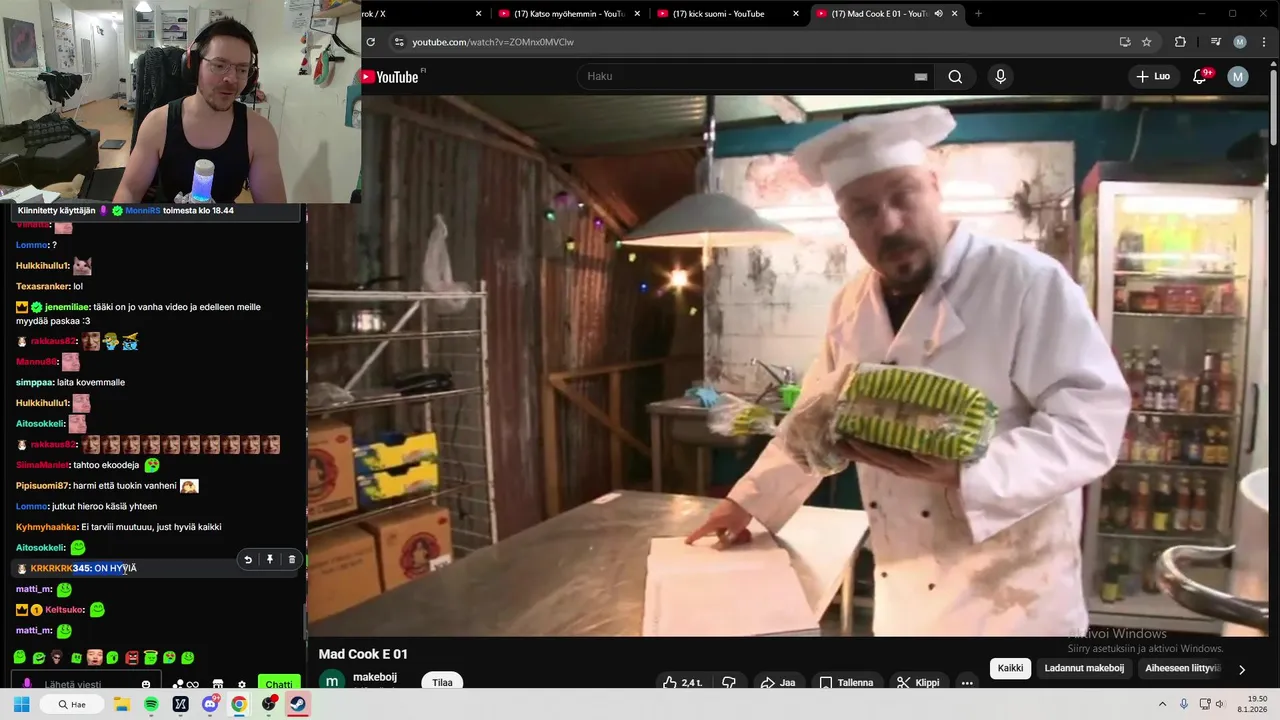This screenshot has width=1280, height=720.
Task: Open Spotify from the taskbar
Action: coord(151,704)
